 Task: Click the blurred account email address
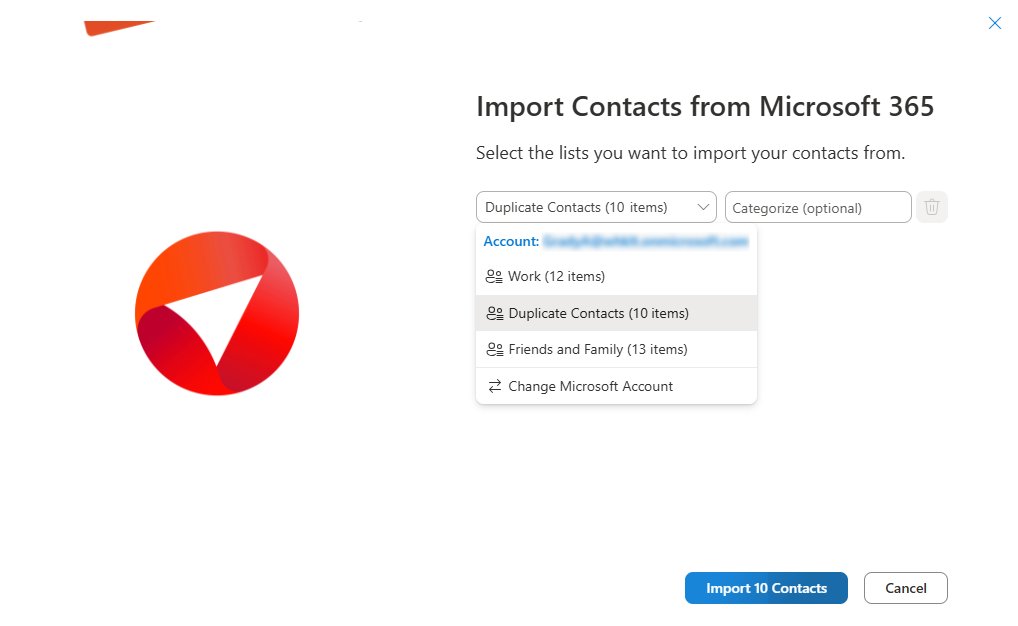(645, 241)
